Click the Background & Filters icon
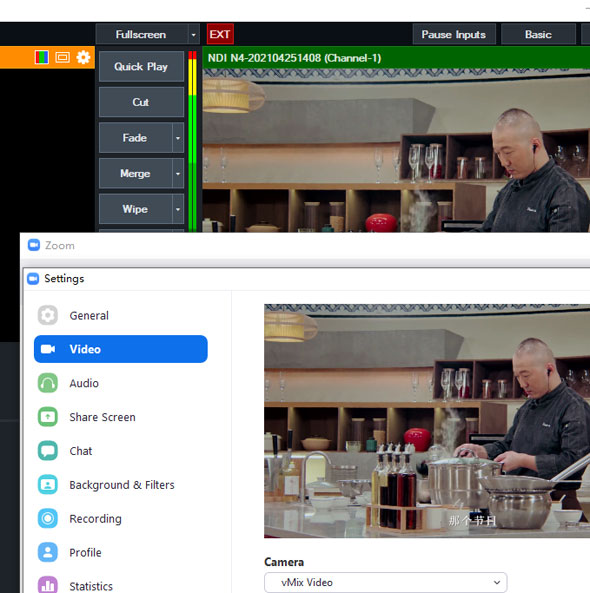Image resolution: width=590 pixels, height=593 pixels. click(x=48, y=484)
